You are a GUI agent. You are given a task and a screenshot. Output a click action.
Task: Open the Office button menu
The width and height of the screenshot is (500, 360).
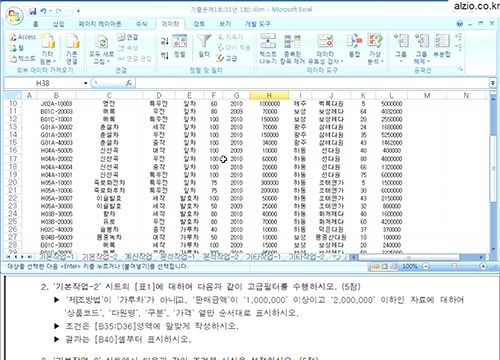(x=14, y=15)
